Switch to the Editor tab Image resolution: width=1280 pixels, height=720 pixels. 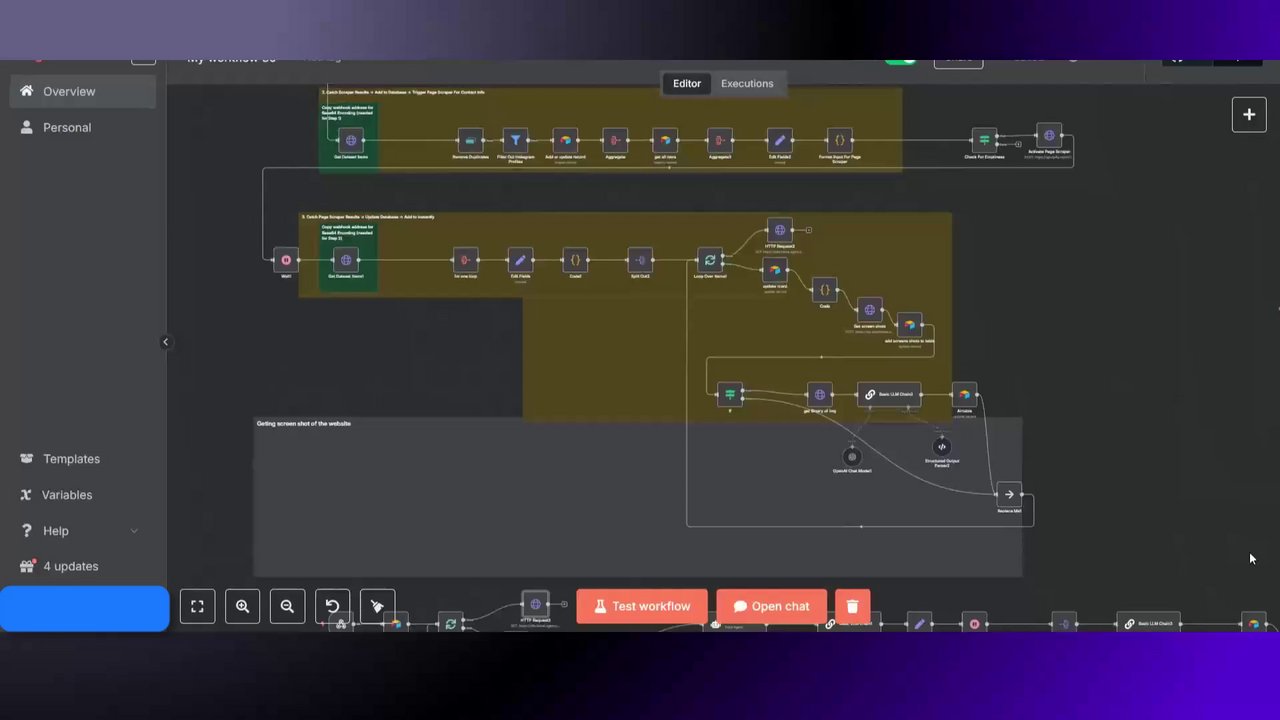[687, 84]
